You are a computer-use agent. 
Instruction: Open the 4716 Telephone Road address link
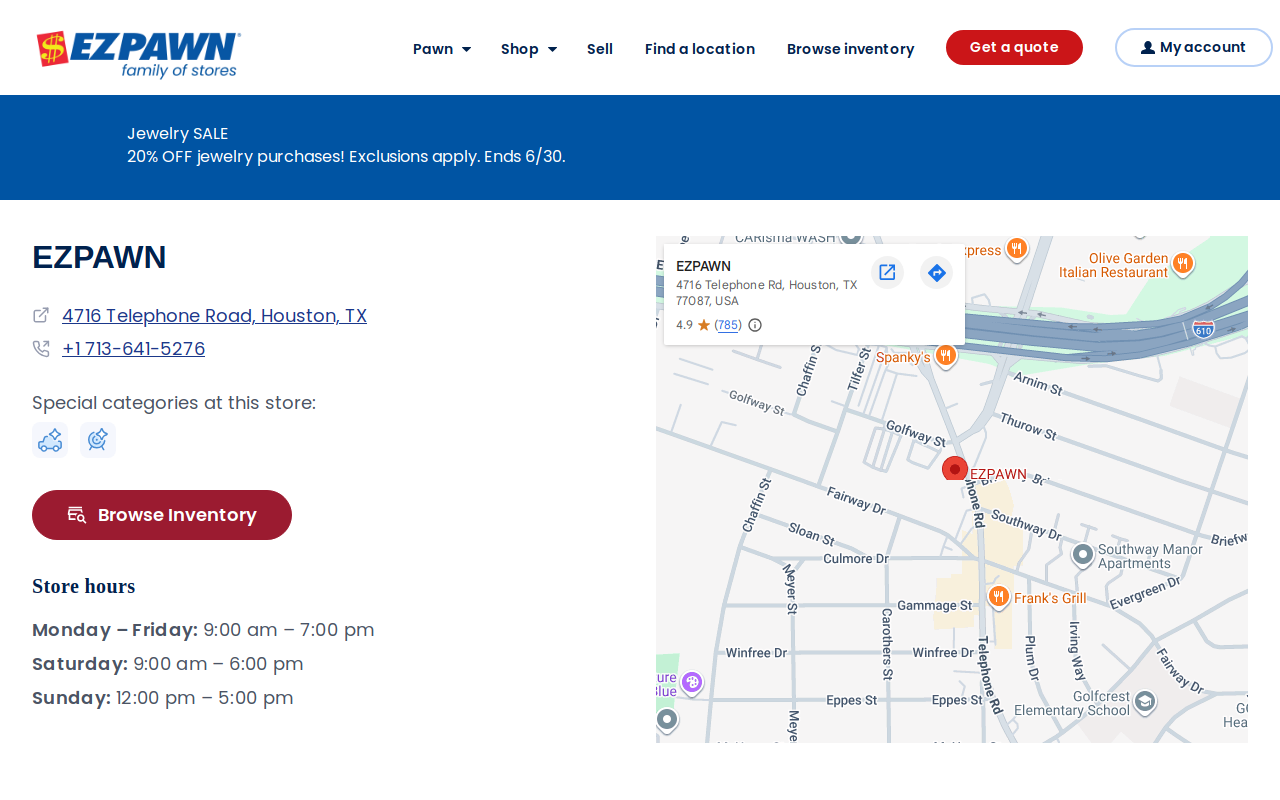pos(214,316)
